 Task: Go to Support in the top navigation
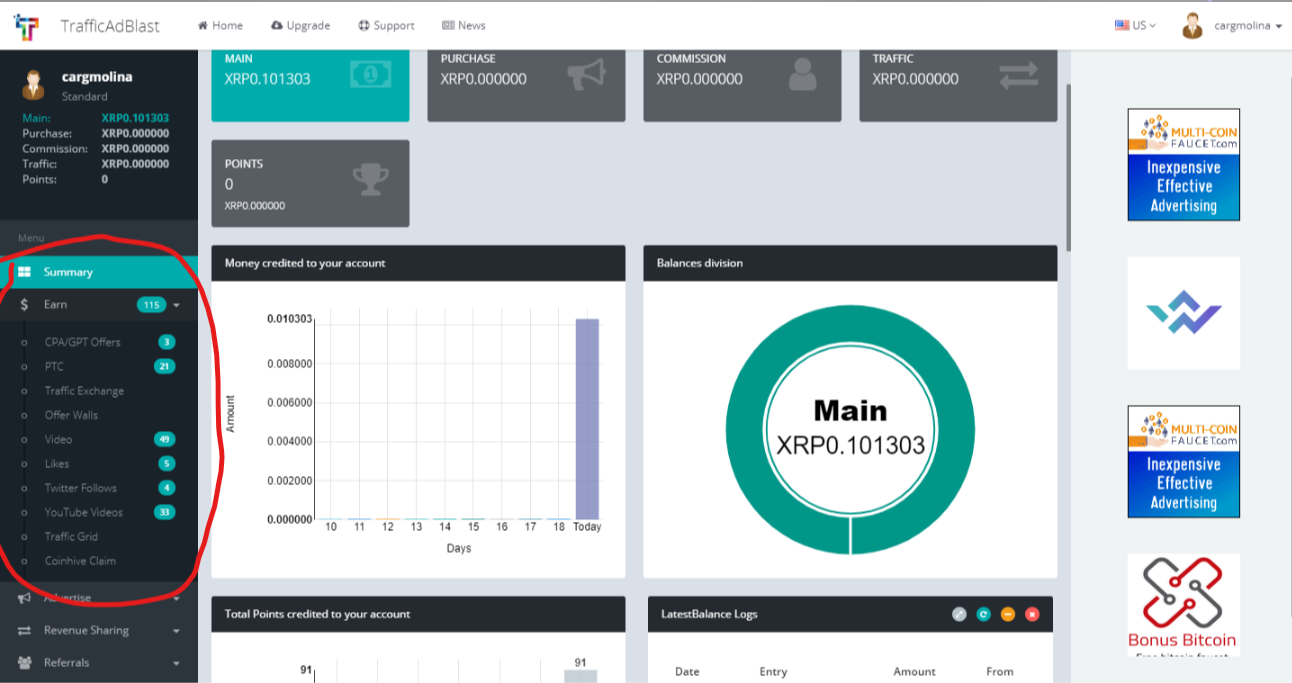pos(386,26)
